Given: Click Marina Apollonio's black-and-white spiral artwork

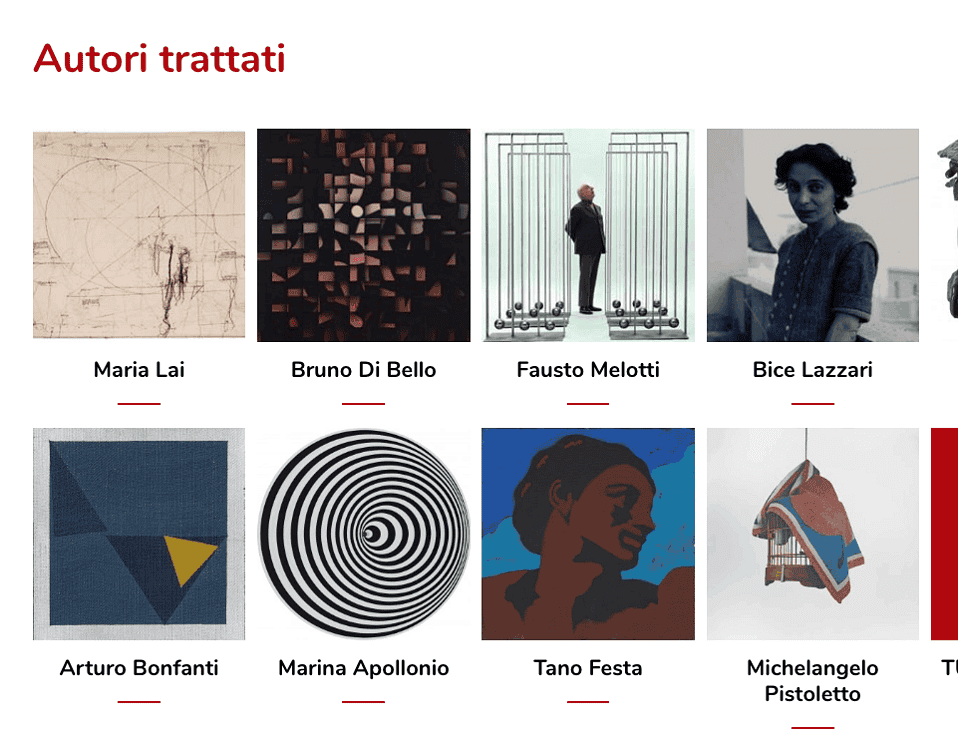Looking at the screenshot, I should click(x=364, y=534).
